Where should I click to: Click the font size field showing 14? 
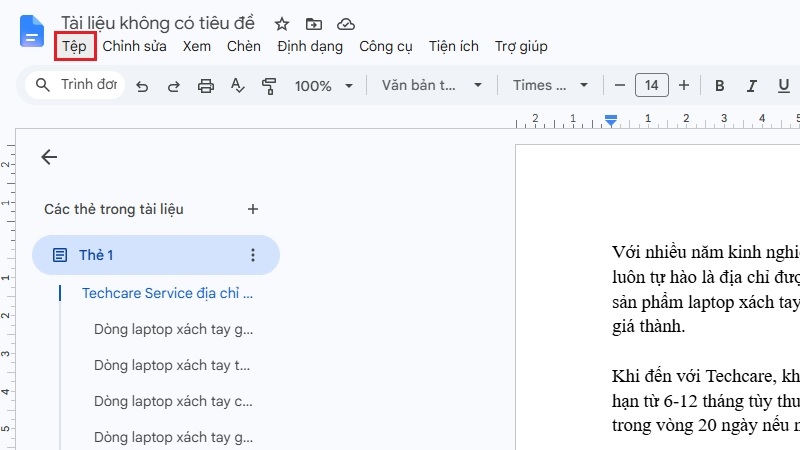(x=652, y=85)
